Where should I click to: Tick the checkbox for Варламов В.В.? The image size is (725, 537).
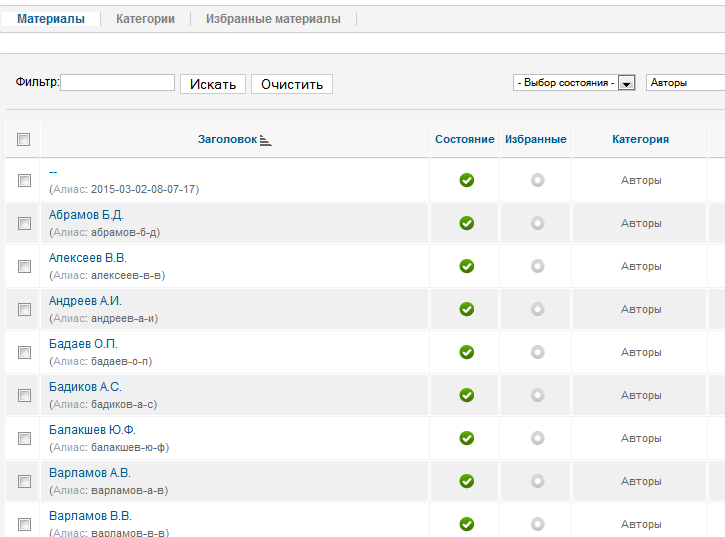25,525
